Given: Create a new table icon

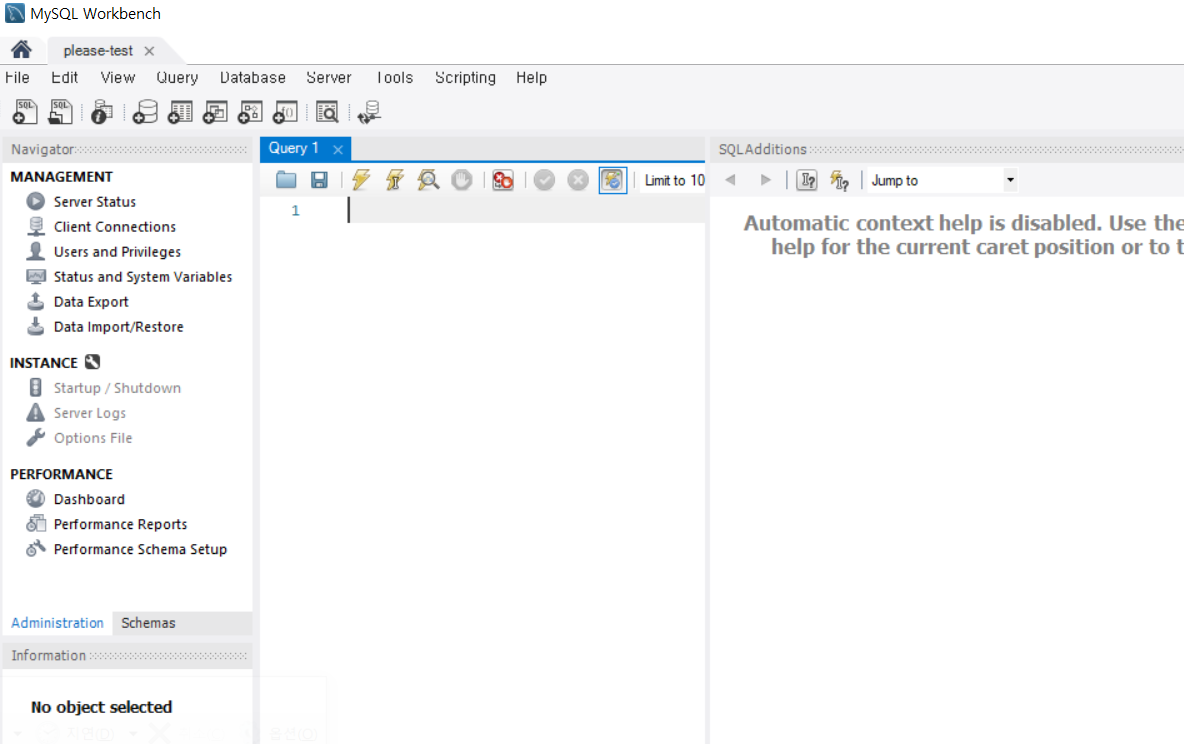Looking at the screenshot, I should (180, 112).
